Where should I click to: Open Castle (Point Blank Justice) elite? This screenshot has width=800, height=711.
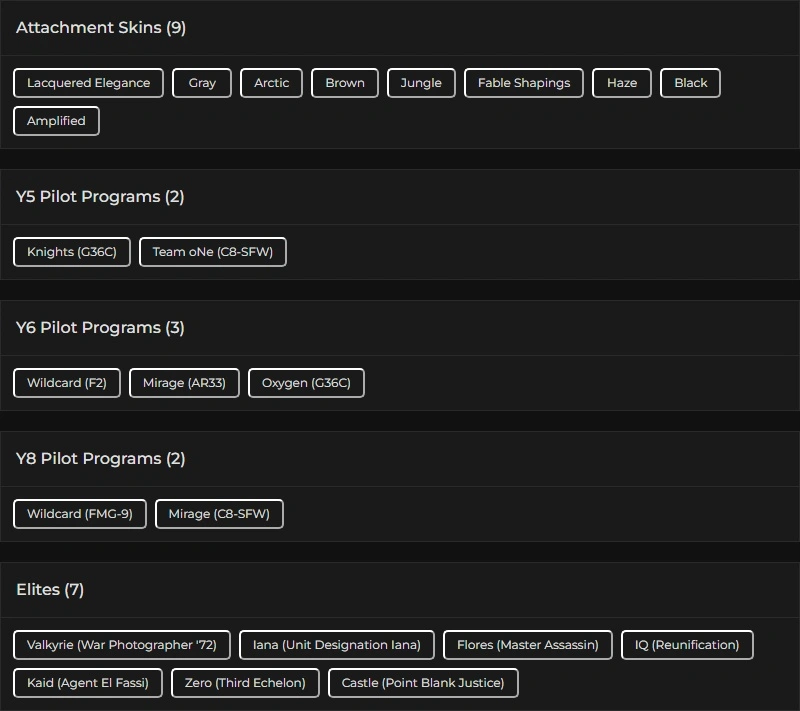tap(423, 683)
